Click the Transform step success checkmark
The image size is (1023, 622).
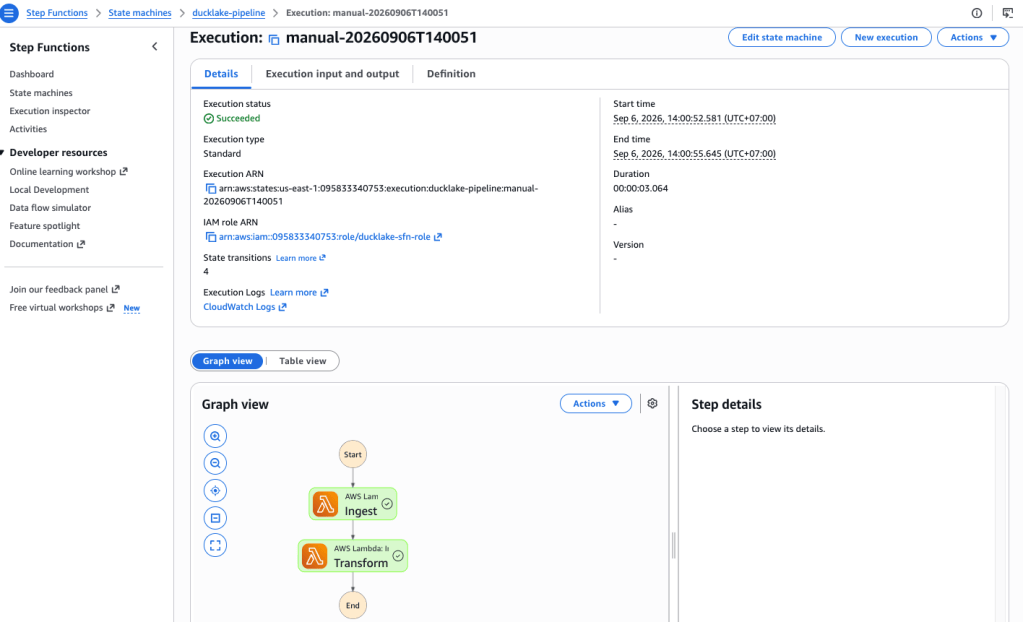(x=398, y=556)
